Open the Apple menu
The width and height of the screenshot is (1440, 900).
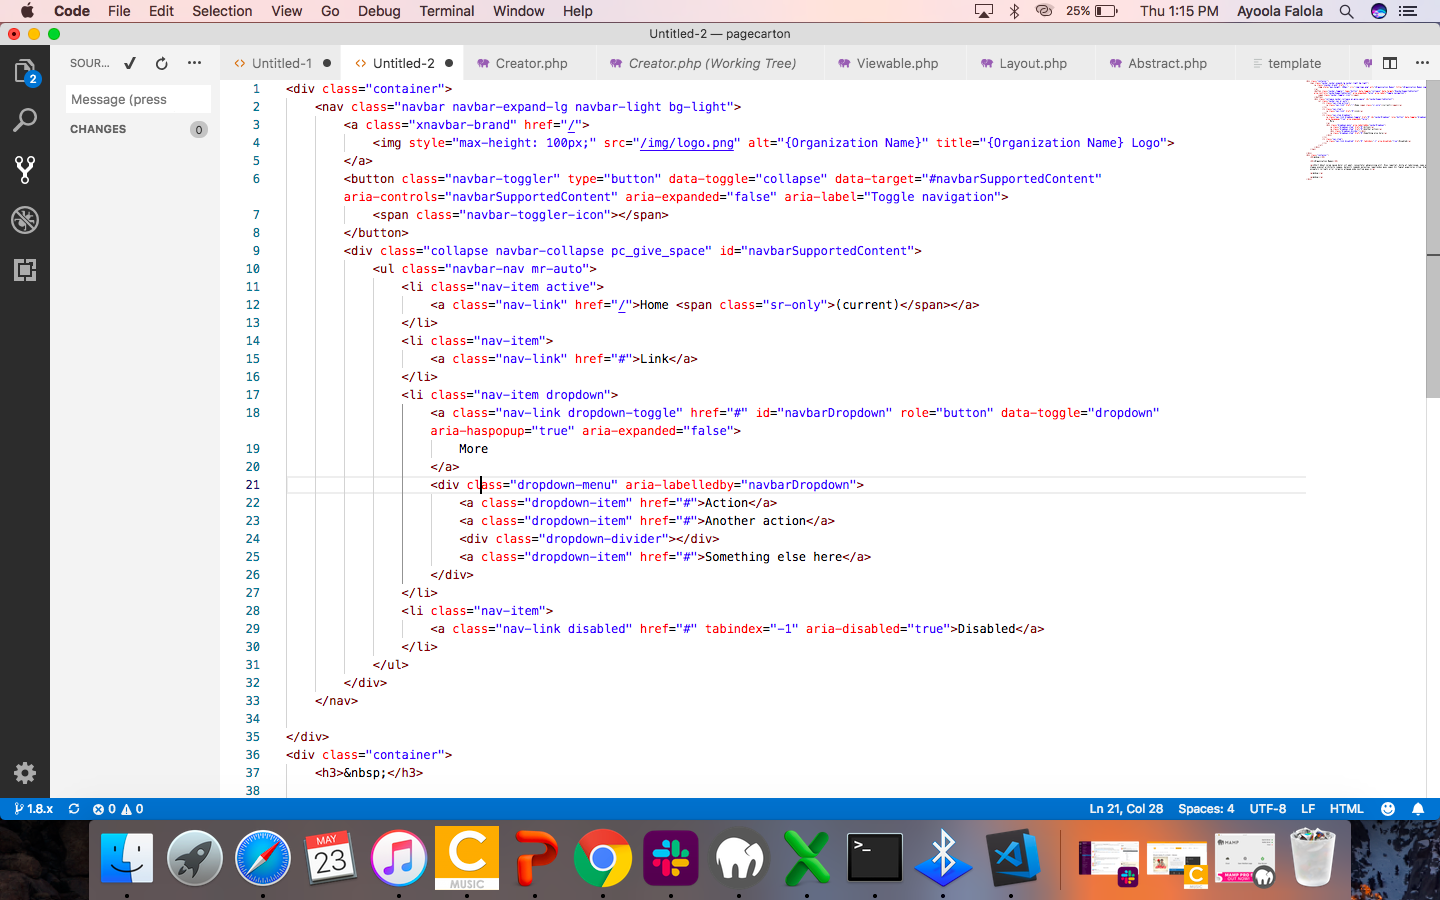[27, 11]
